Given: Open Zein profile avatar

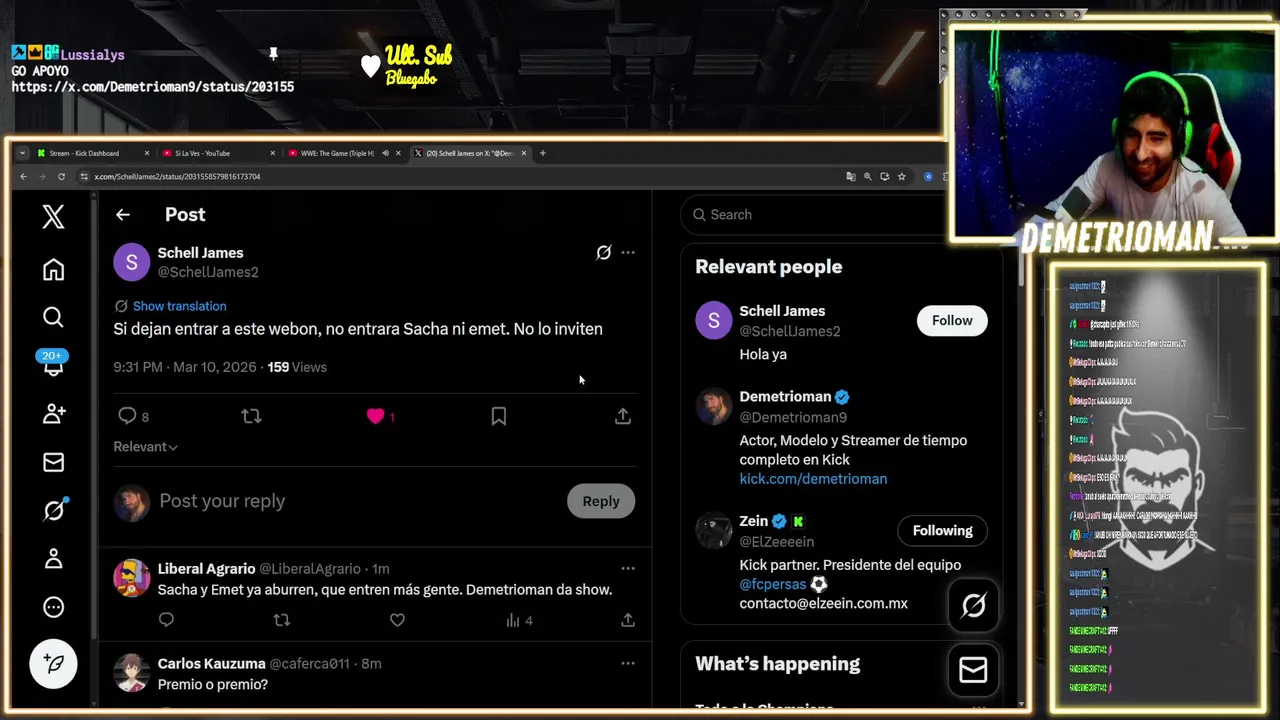Looking at the screenshot, I should 714,530.
